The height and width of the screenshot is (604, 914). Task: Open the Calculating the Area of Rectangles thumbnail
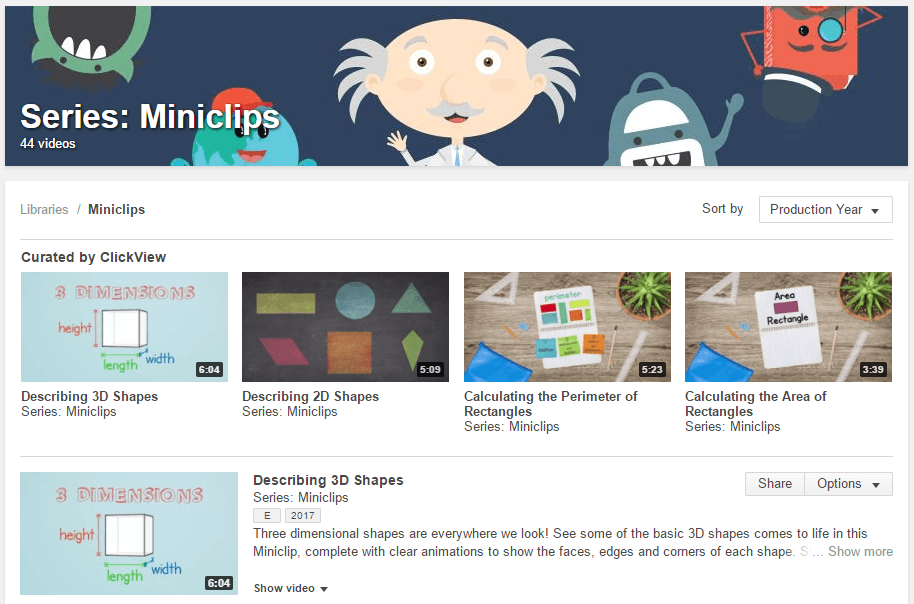pos(788,327)
